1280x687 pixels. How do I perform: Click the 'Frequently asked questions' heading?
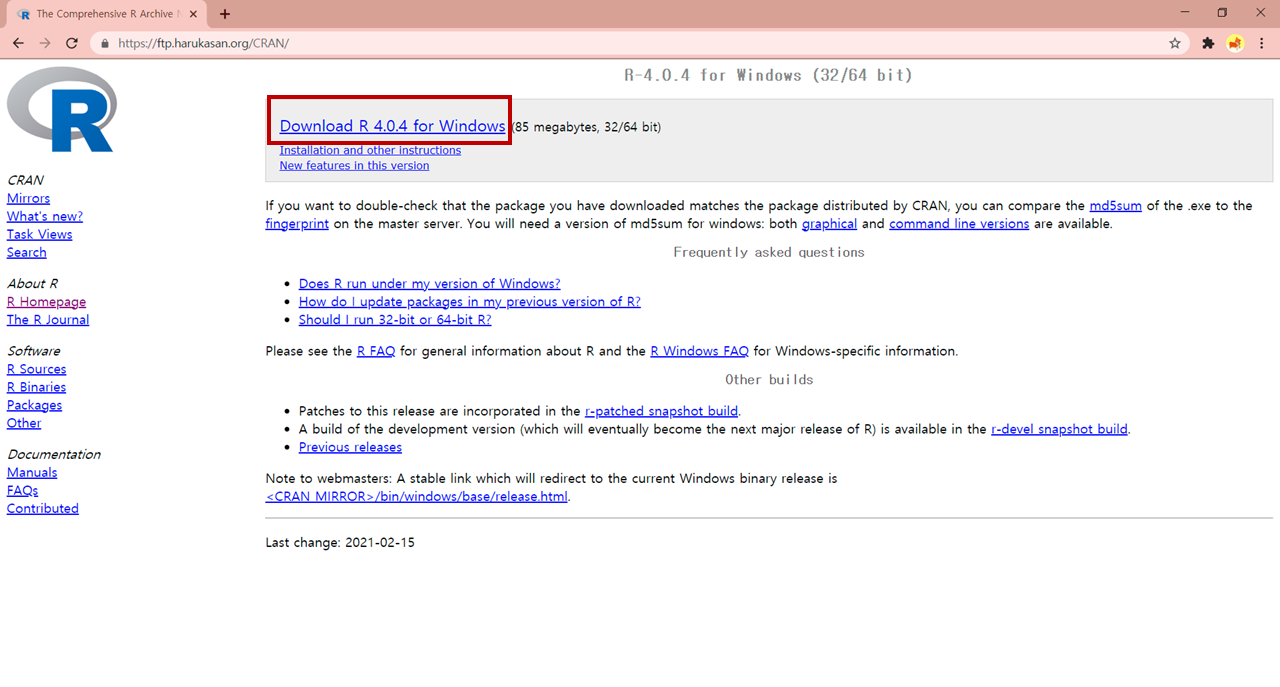click(x=769, y=253)
